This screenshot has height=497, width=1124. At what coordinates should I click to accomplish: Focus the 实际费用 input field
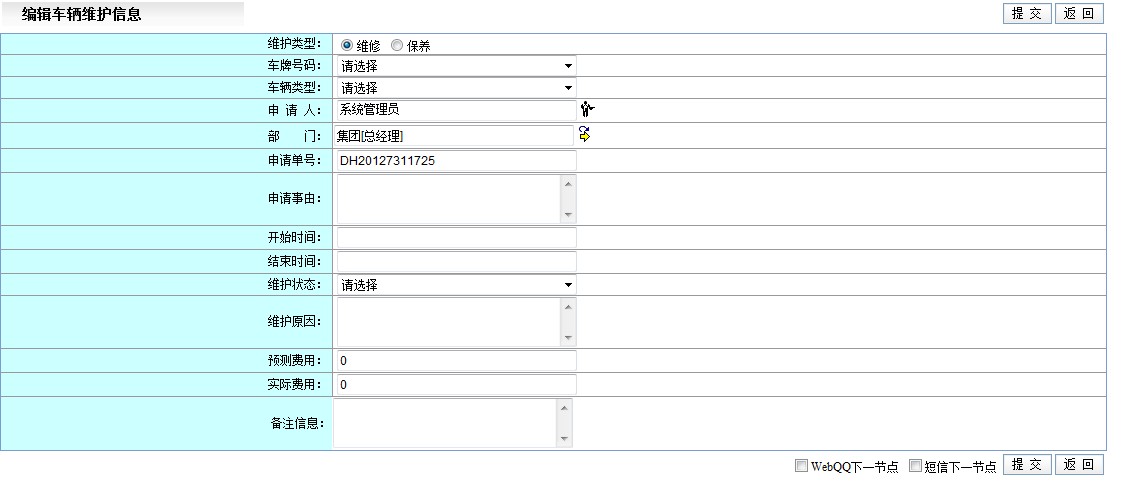tap(456, 385)
